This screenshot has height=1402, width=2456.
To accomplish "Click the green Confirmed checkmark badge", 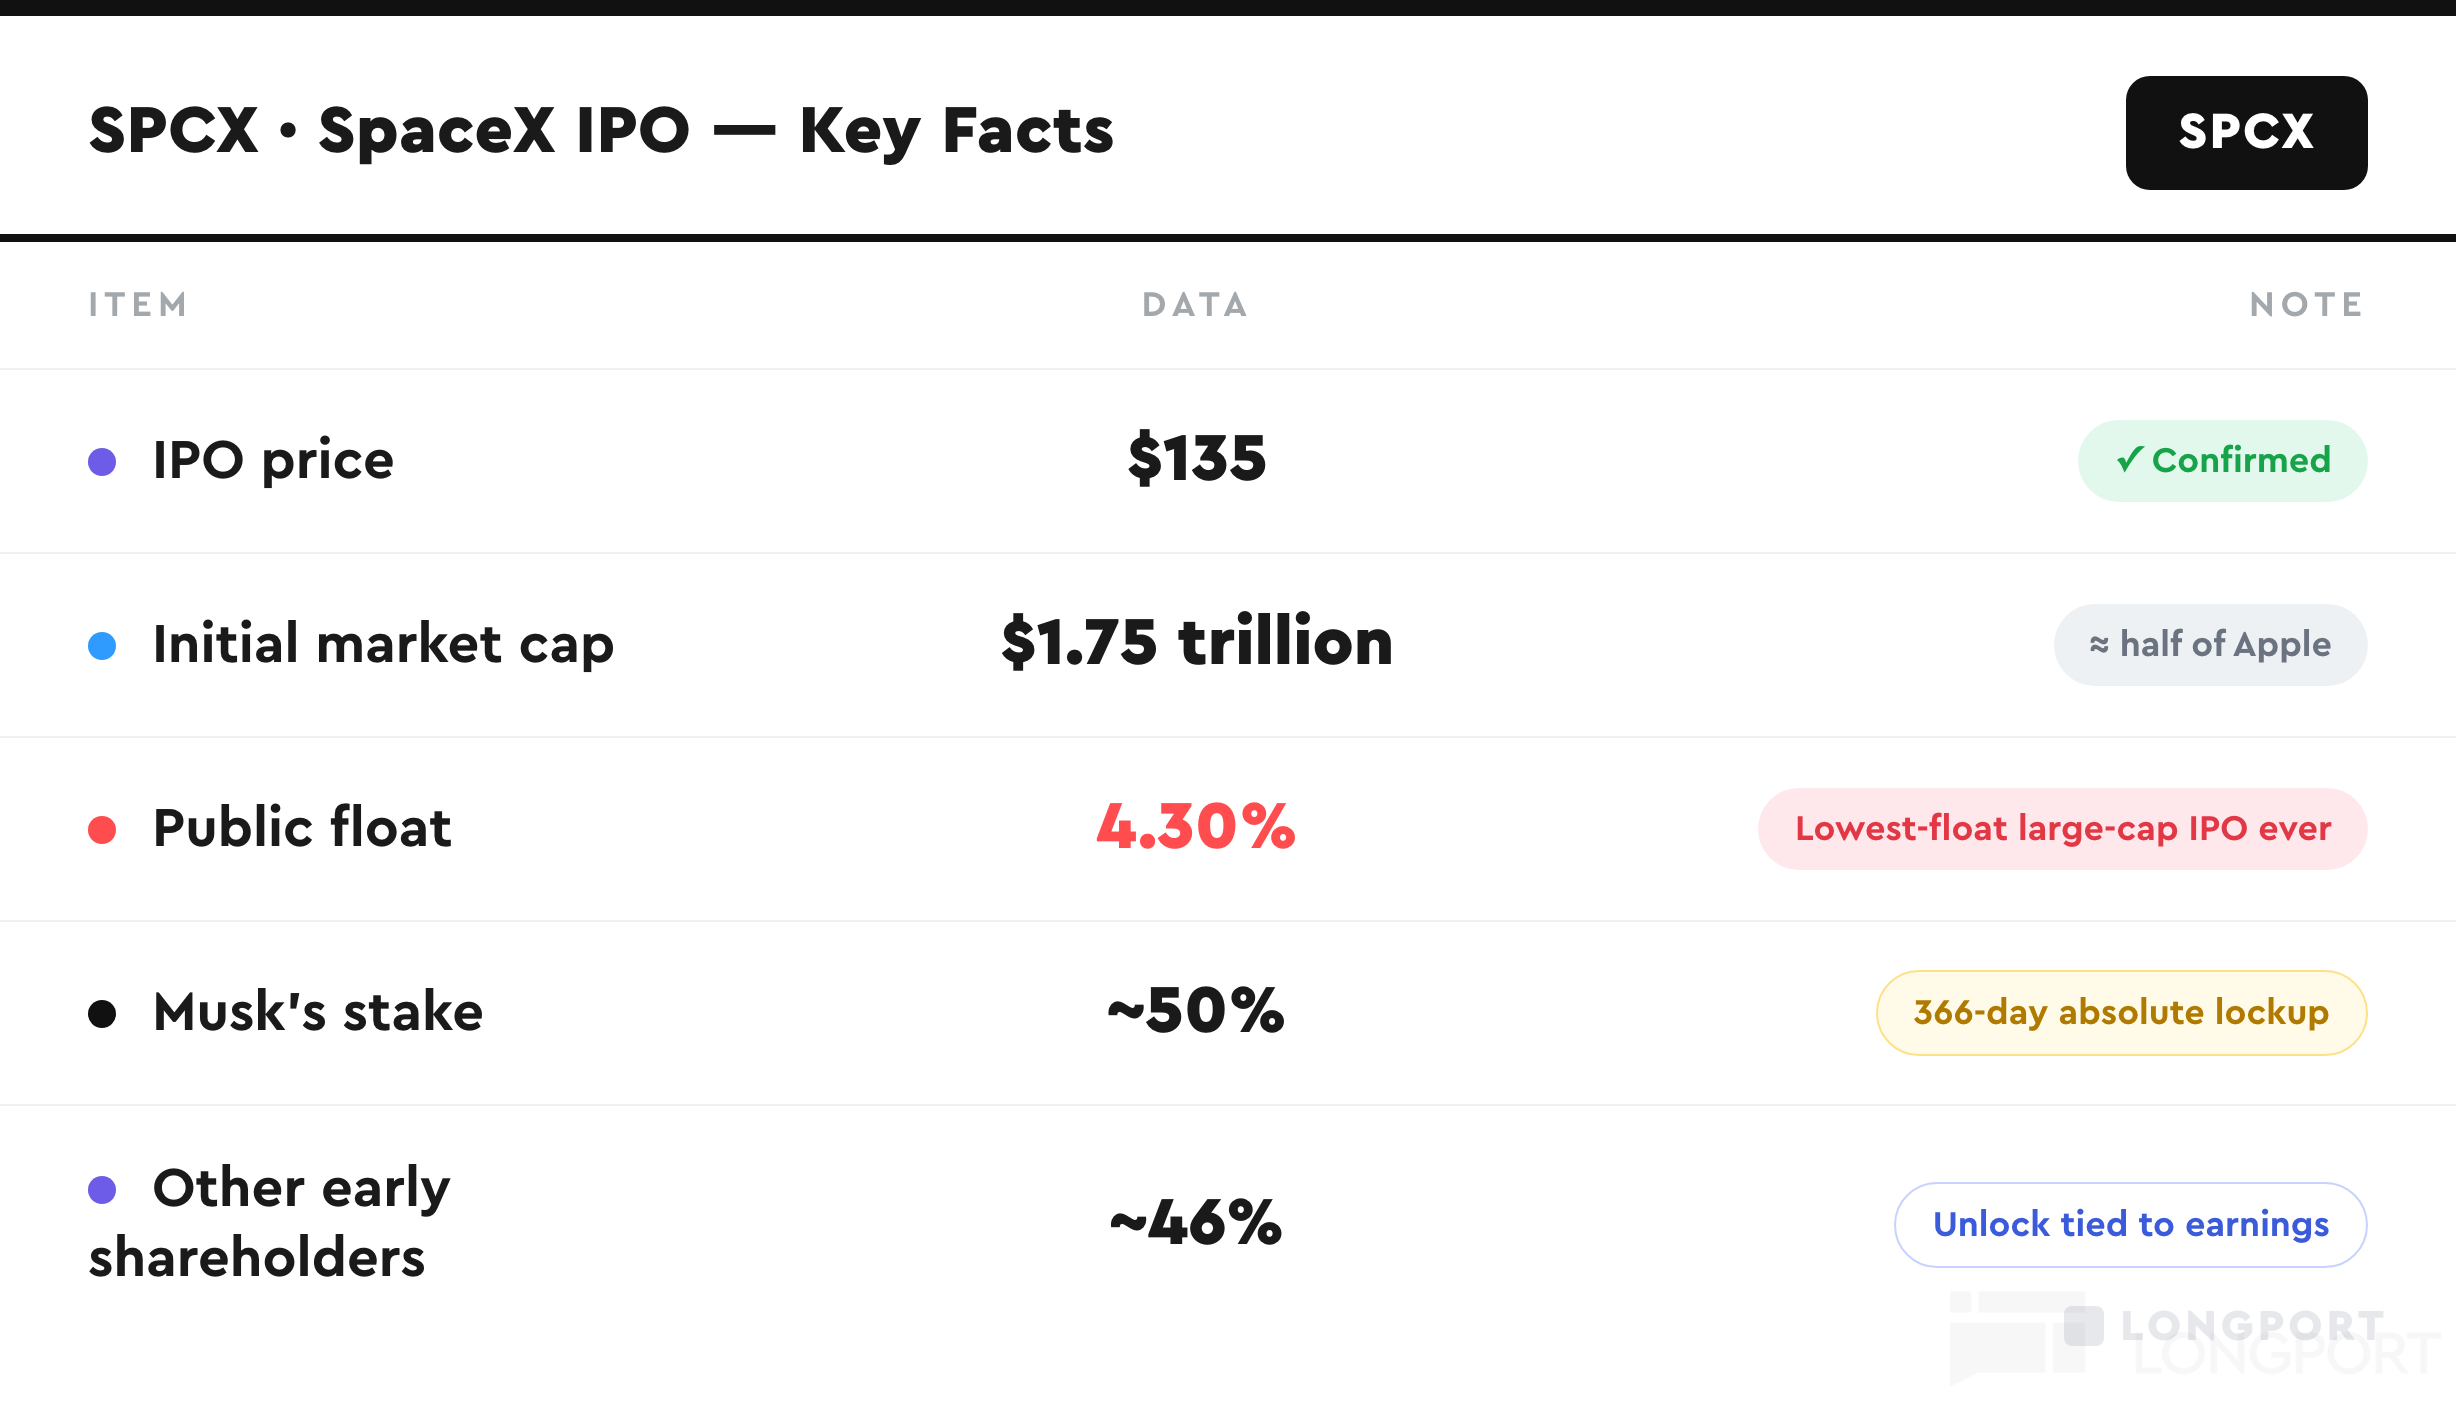I will pos(2222,460).
